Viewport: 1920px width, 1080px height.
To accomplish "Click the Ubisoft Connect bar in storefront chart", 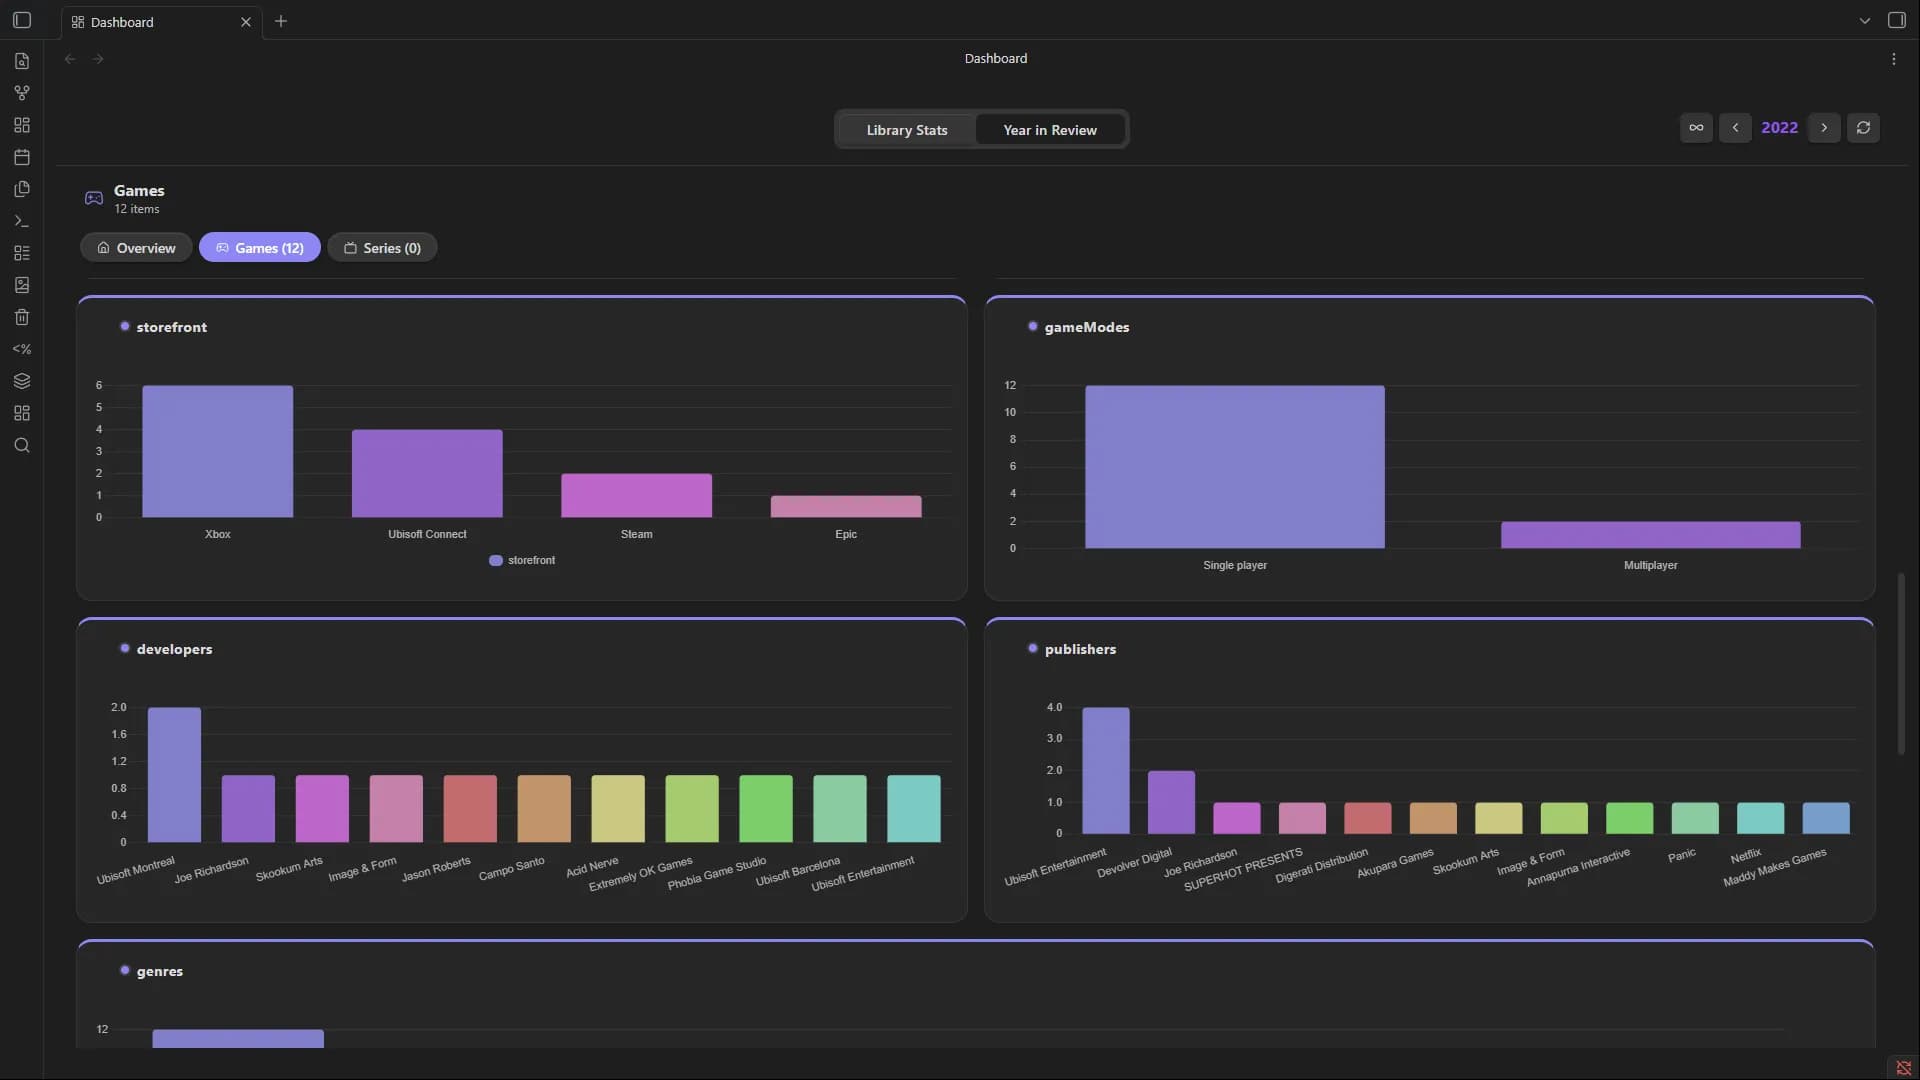I will pos(427,473).
